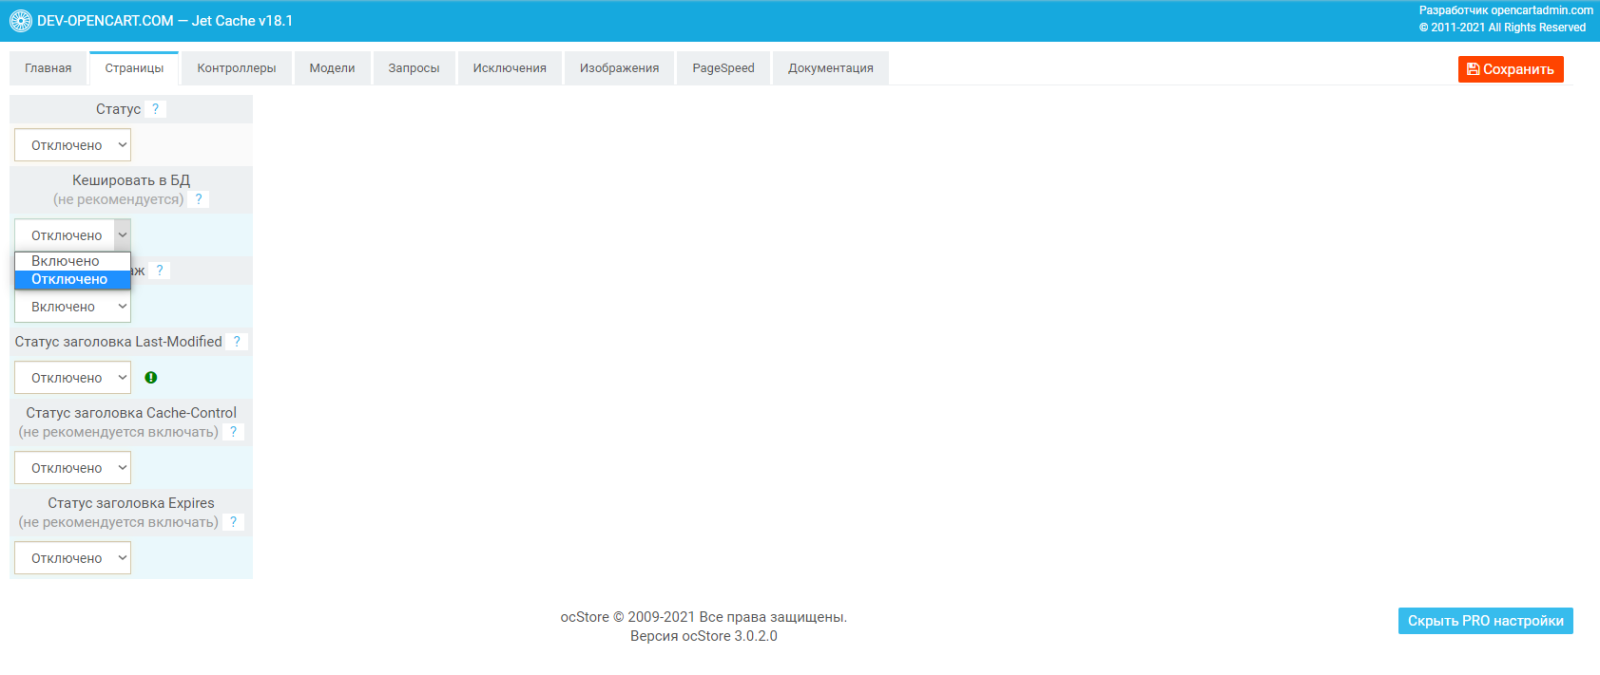
Task: Click the orange Сохранить button
Action: [1510, 69]
